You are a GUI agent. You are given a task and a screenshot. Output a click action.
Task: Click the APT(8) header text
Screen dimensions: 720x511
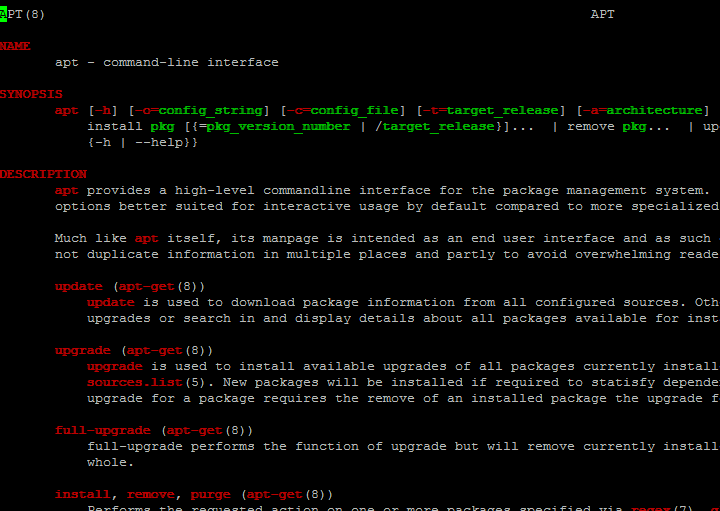pyautogui.click(x=22, y=14)
